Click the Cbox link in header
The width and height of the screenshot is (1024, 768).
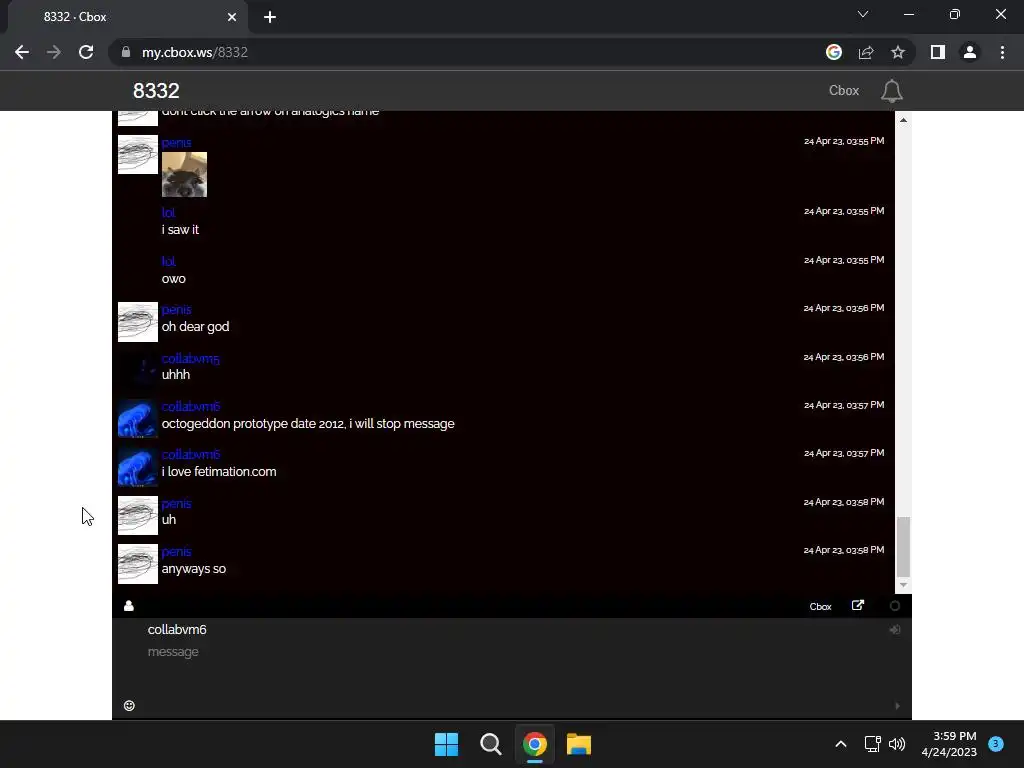(x=844, y=91)
